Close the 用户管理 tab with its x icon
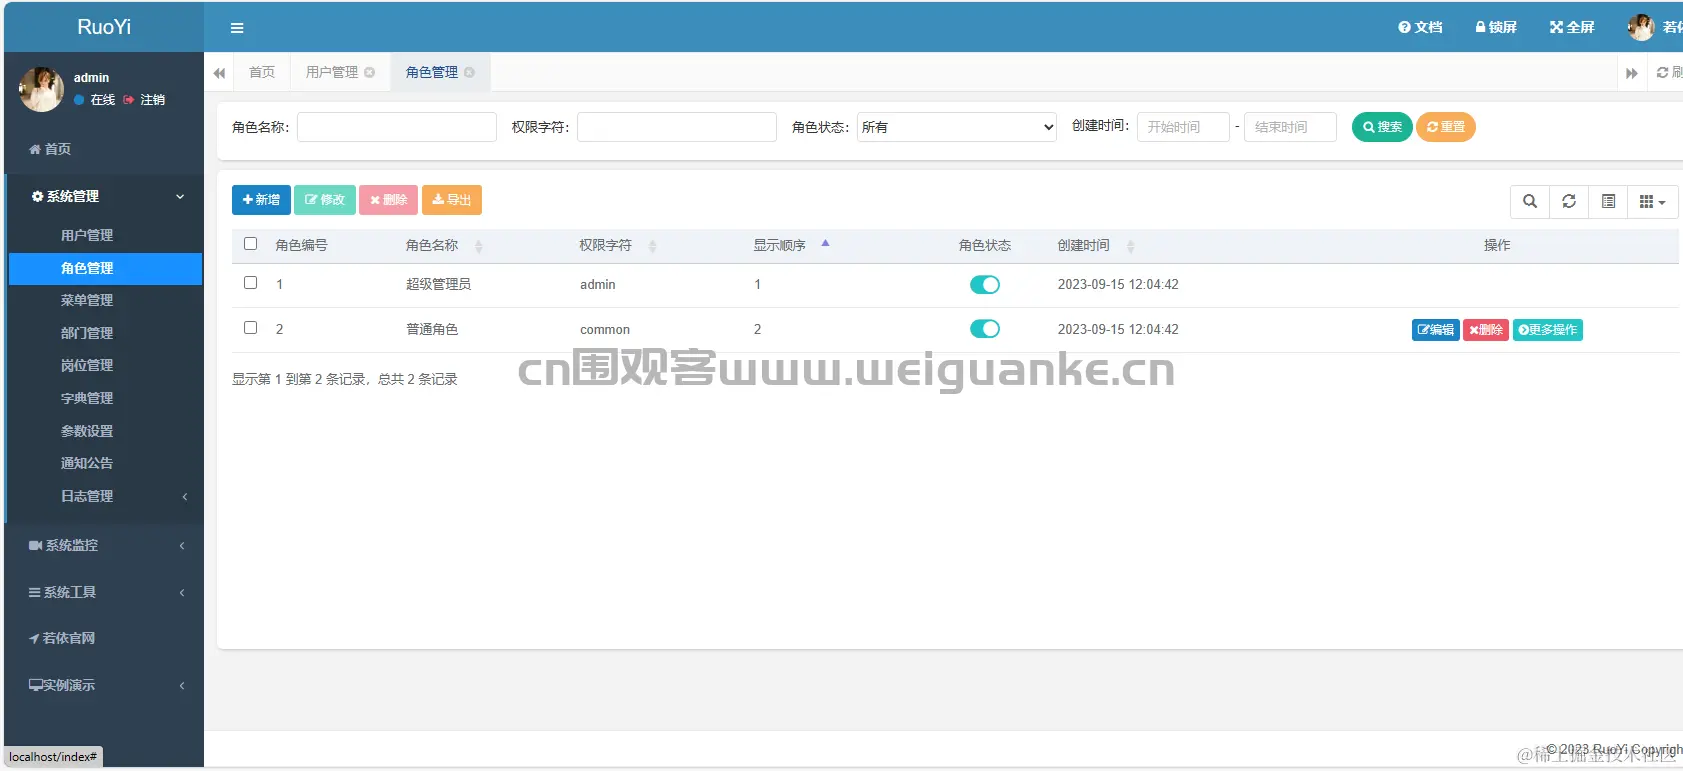Screen dimensions: 1683x771 (370, 72)
